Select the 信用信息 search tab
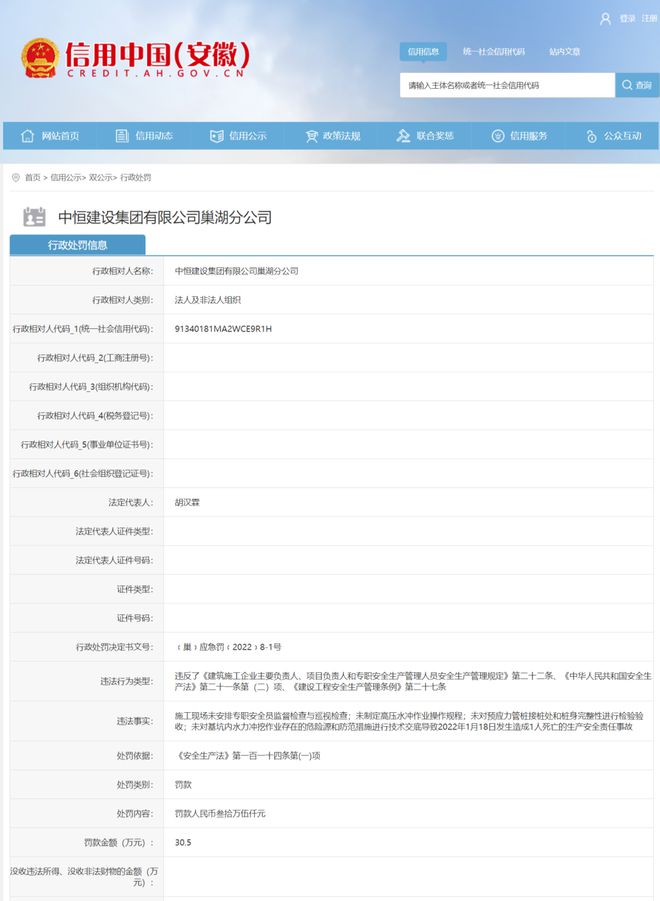 point(423,51)
